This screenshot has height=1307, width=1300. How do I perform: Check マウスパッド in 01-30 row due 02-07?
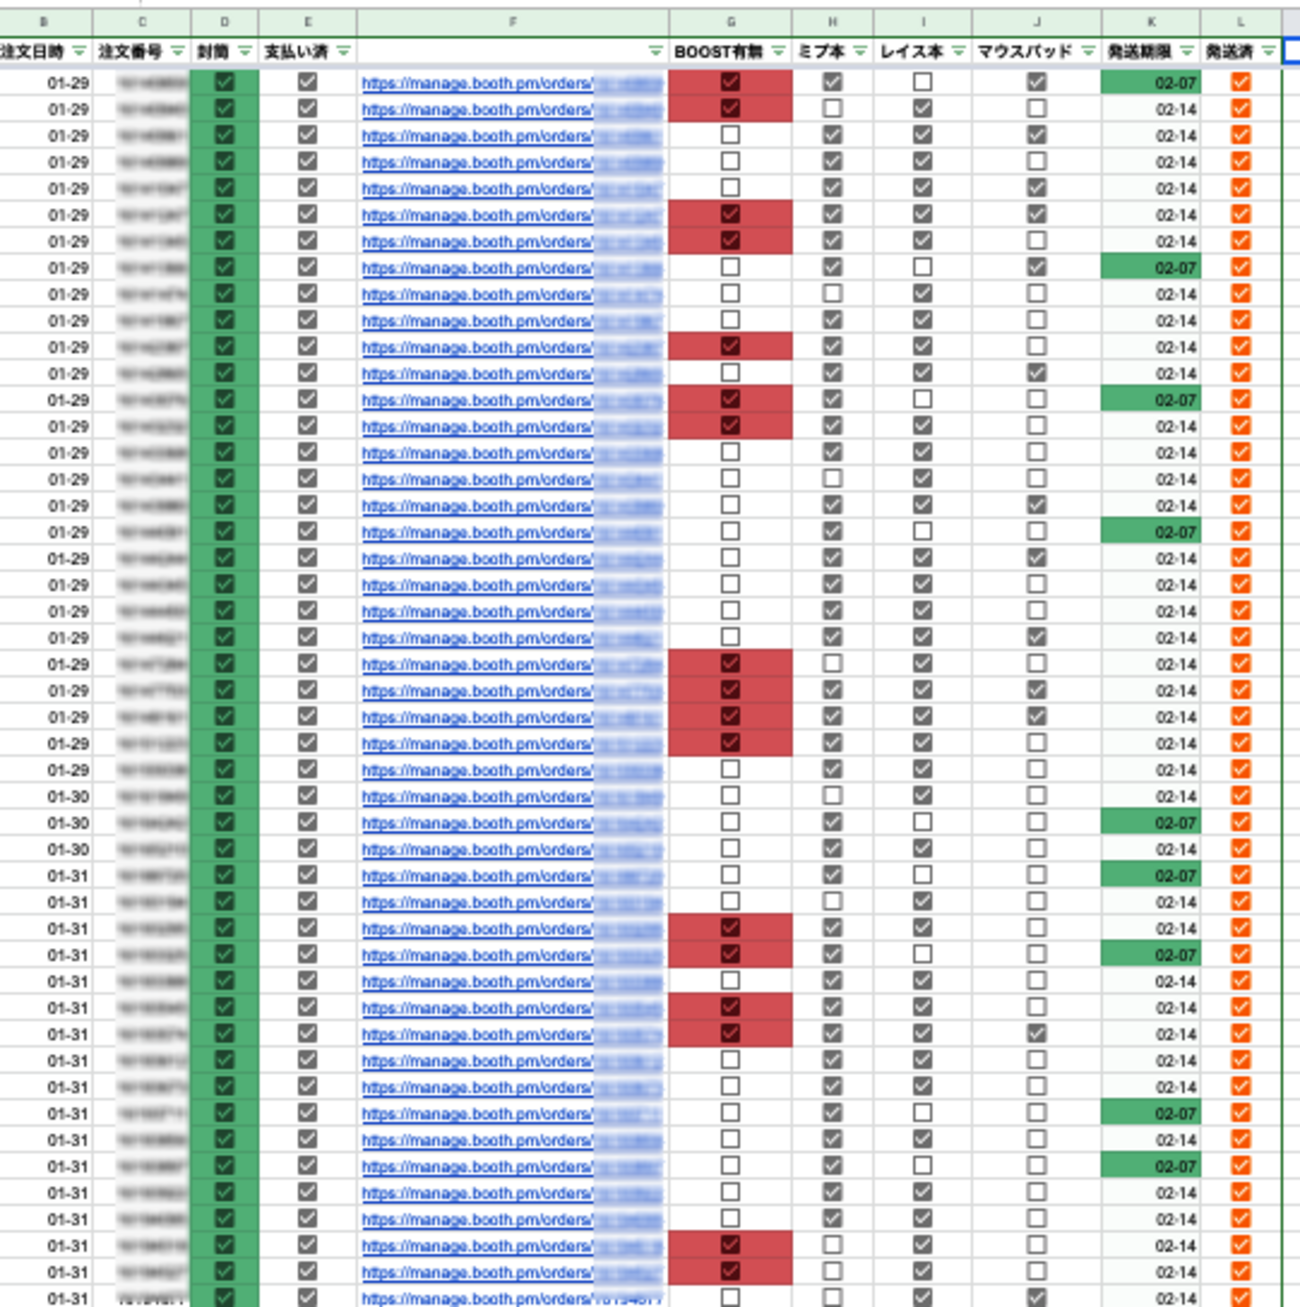point(1037,822)
